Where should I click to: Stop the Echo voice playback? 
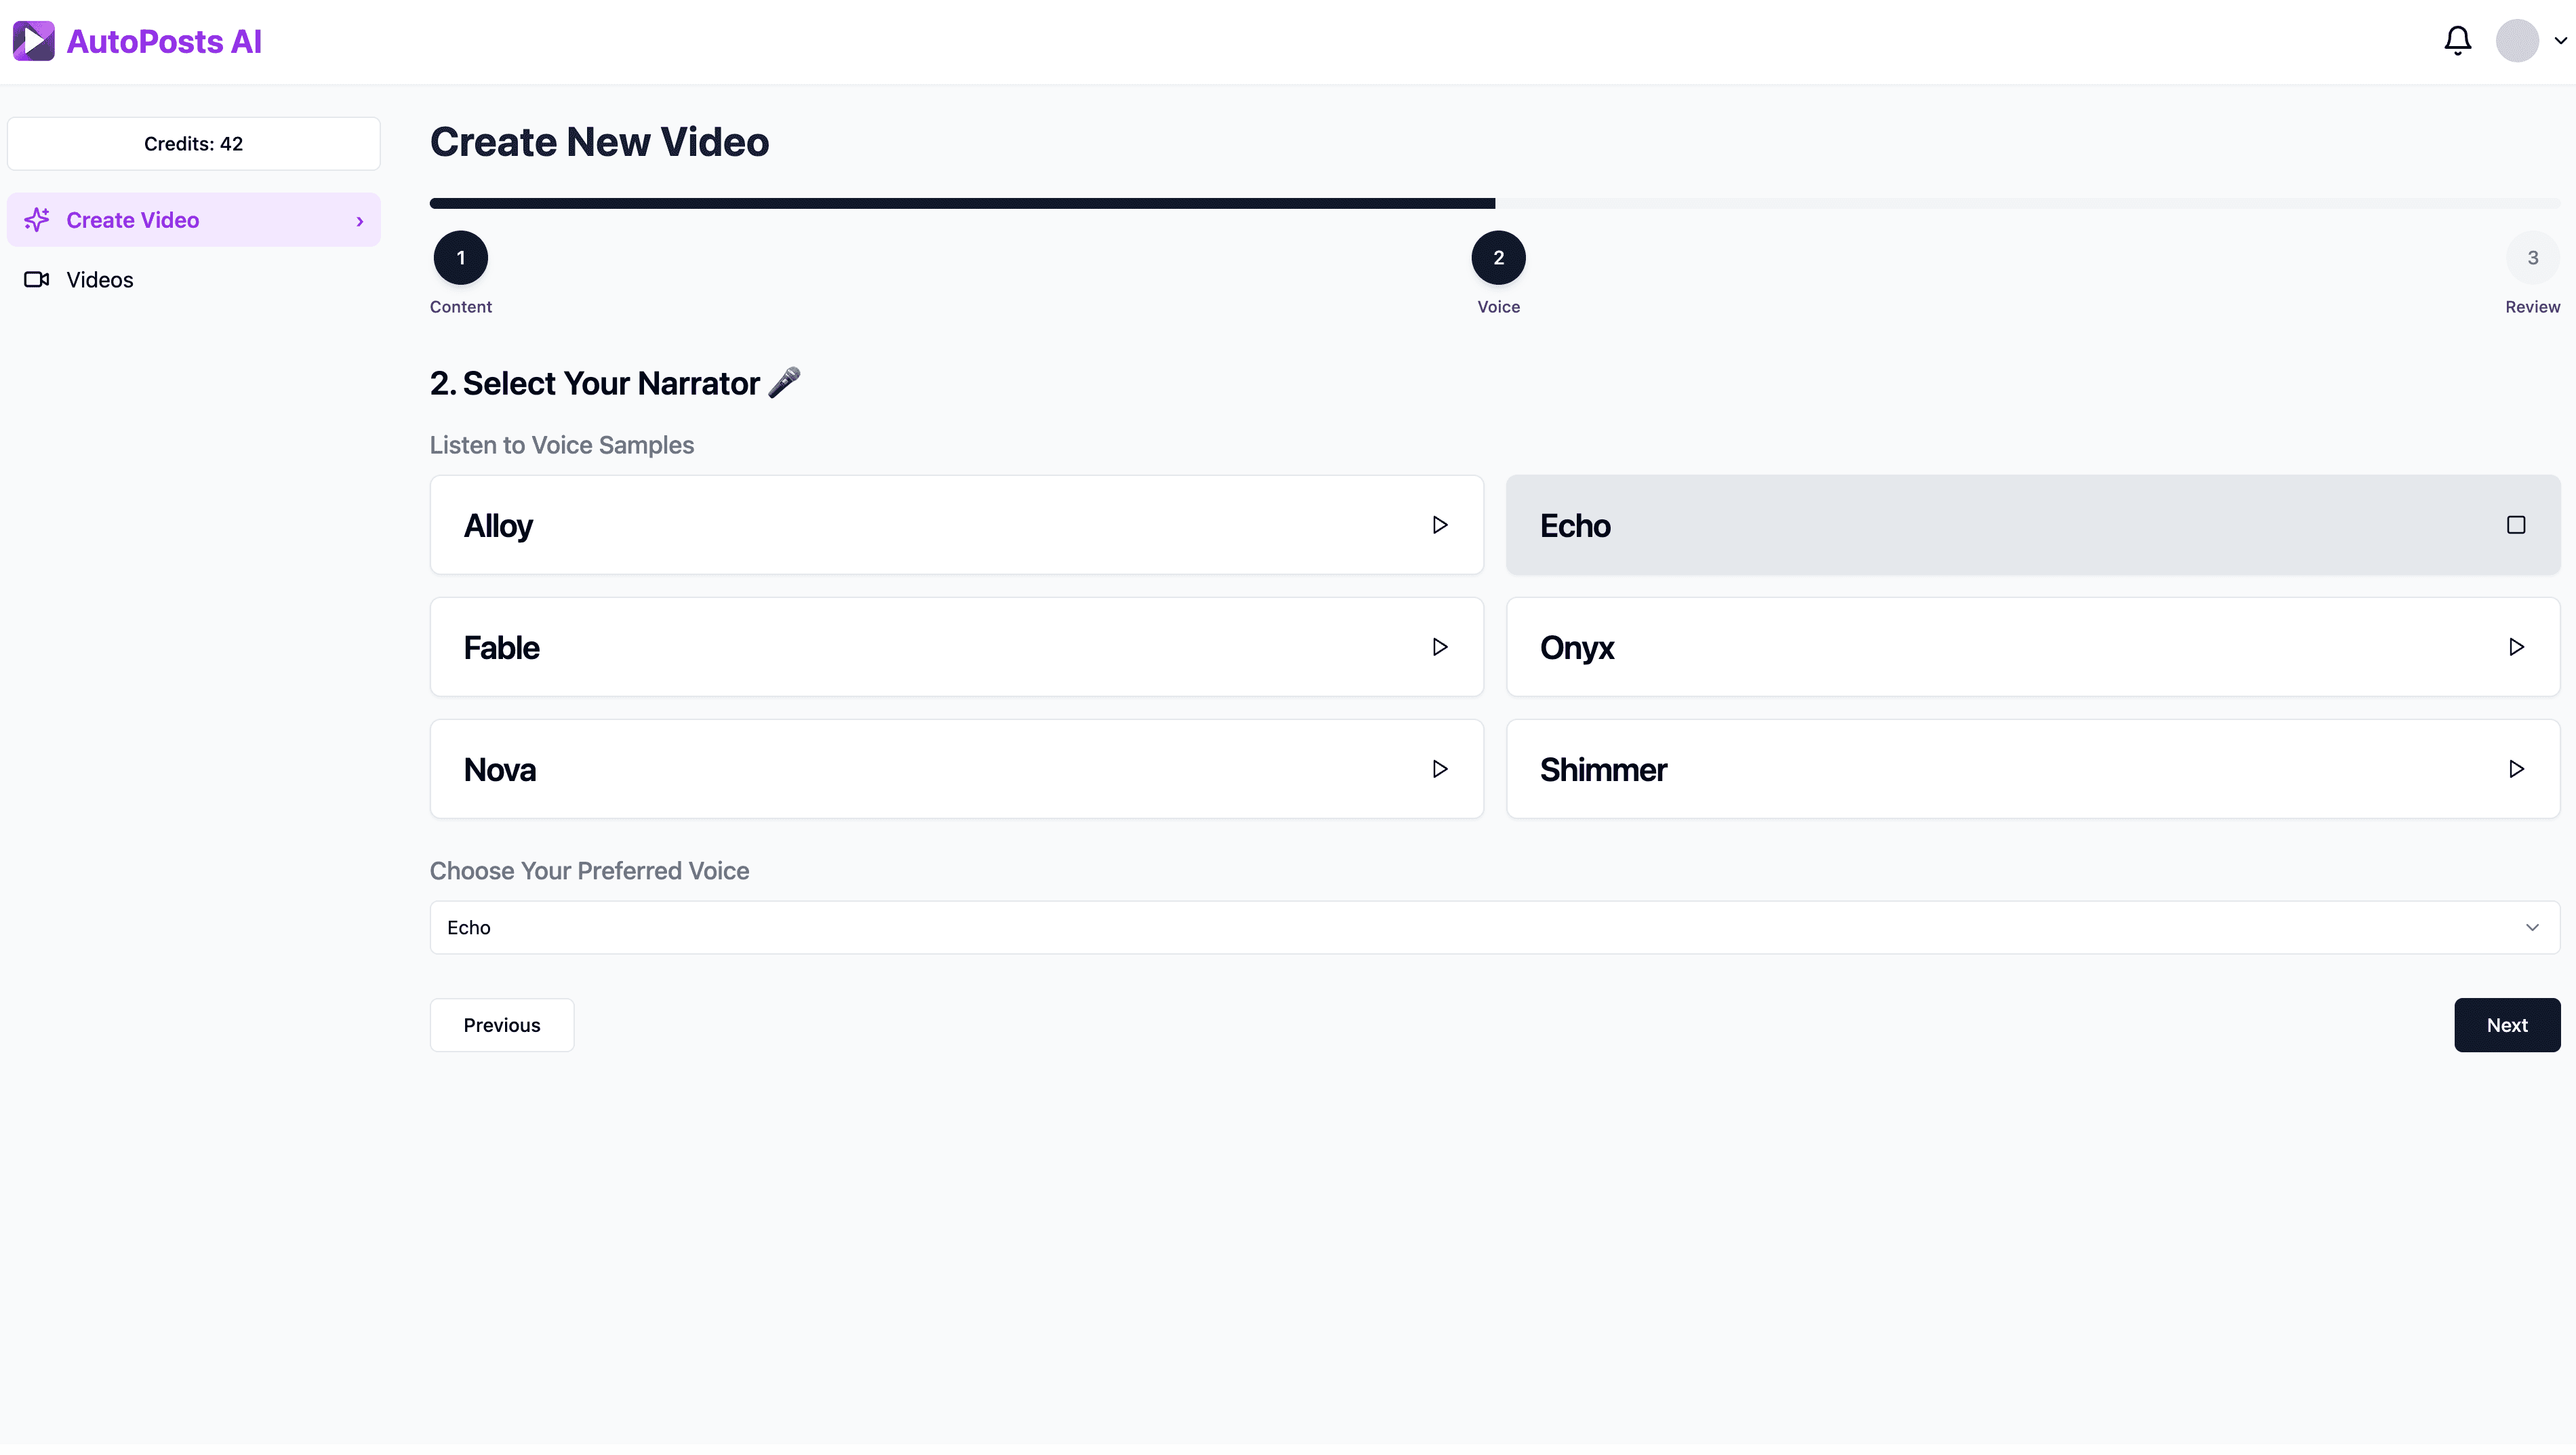pos(2514,524)
